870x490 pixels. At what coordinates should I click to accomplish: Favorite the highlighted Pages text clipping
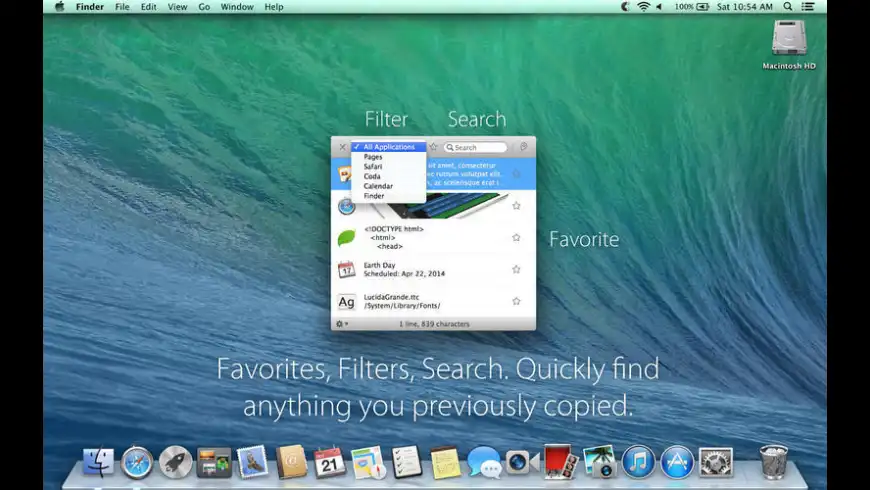point(516,174)
